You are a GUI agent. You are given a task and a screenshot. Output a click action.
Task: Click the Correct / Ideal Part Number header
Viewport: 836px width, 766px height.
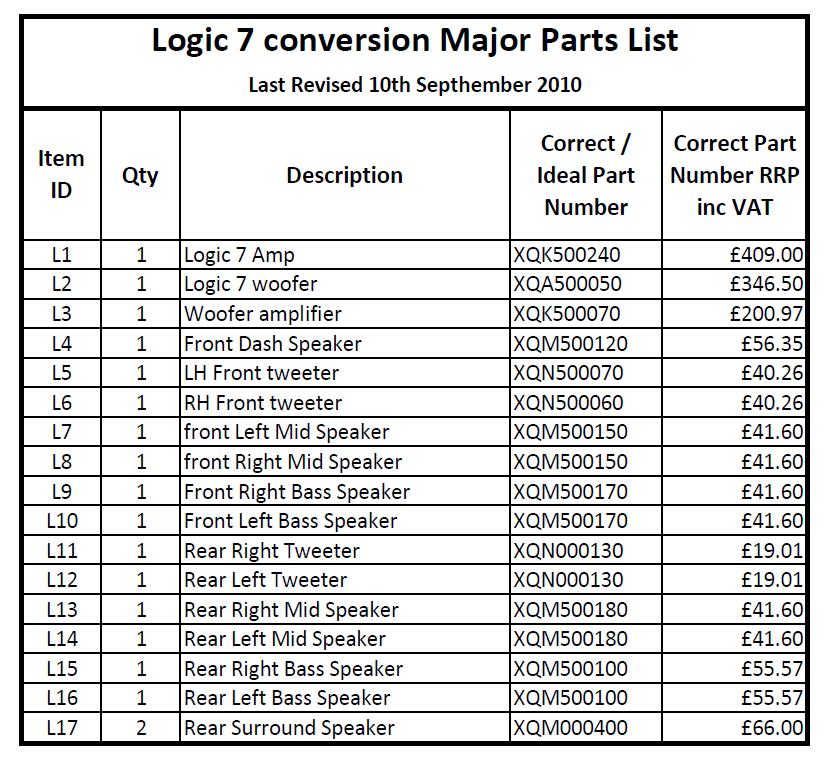coord(585,175)
